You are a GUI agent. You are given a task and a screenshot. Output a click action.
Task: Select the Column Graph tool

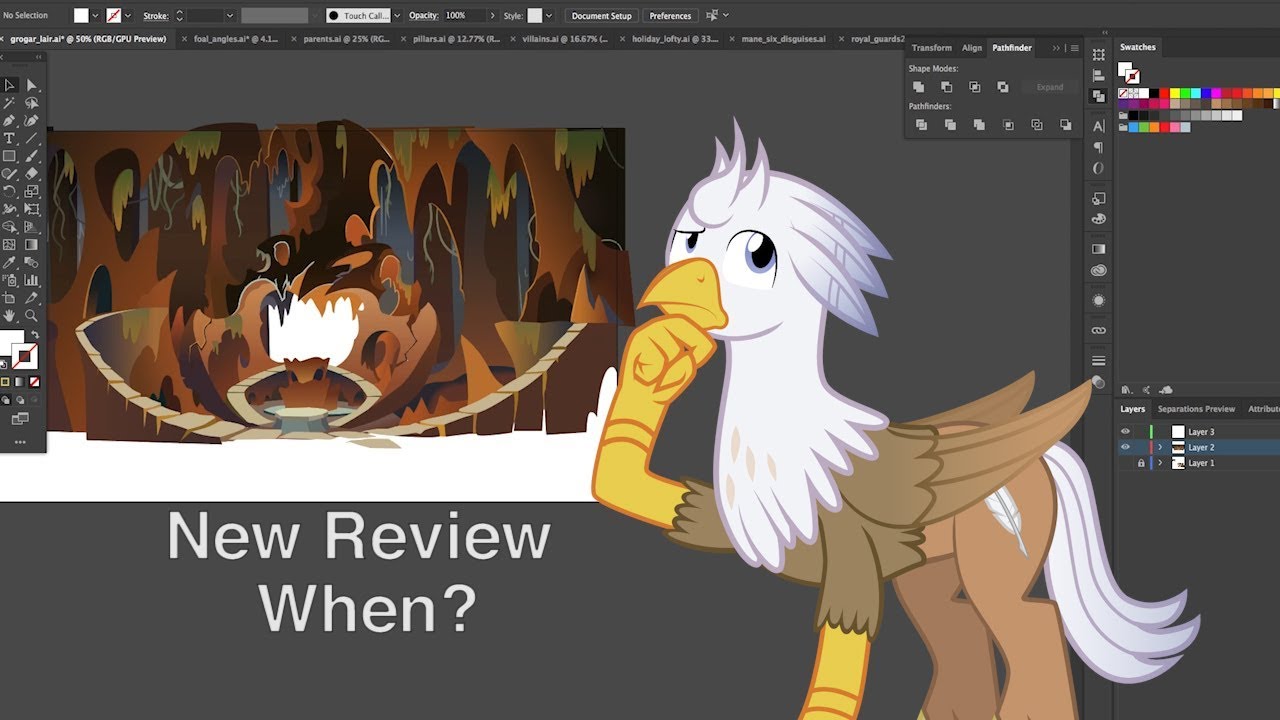32,280
